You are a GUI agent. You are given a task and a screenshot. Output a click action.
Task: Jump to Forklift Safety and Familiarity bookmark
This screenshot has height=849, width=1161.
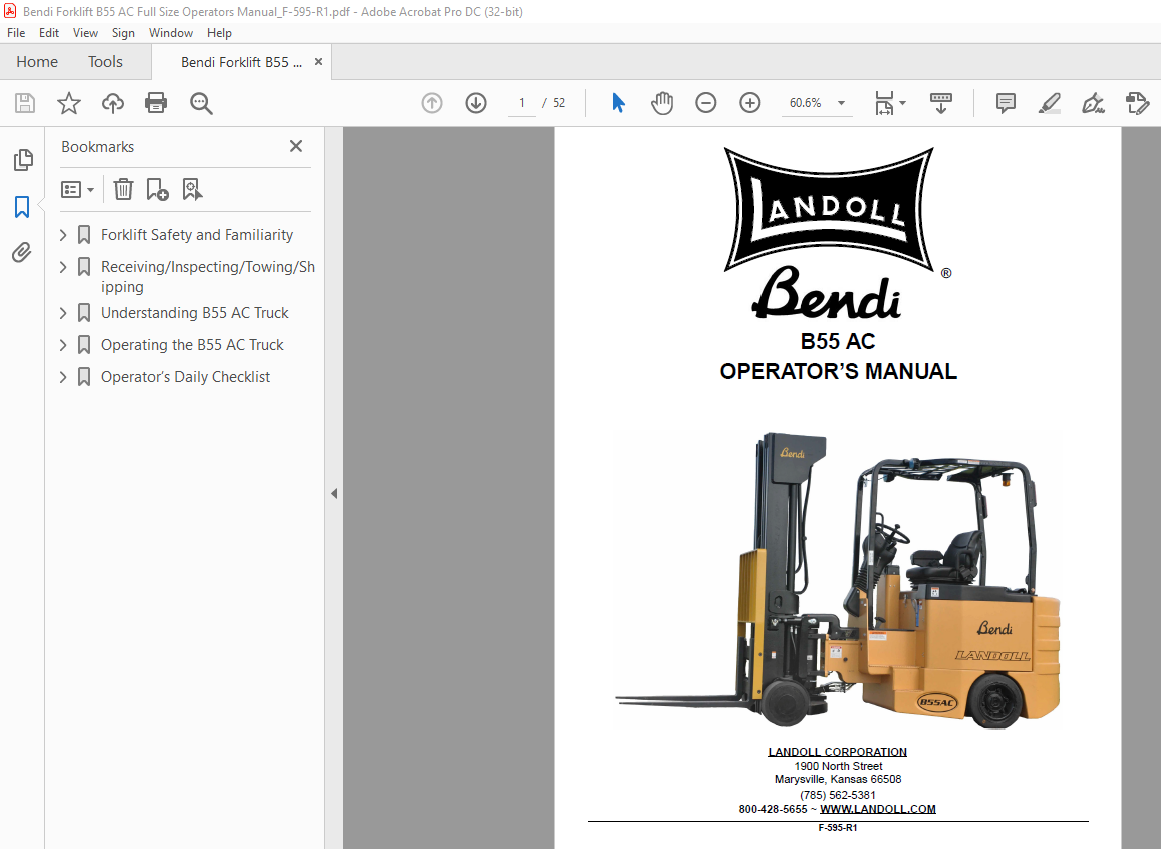click(x=197, y=235)
